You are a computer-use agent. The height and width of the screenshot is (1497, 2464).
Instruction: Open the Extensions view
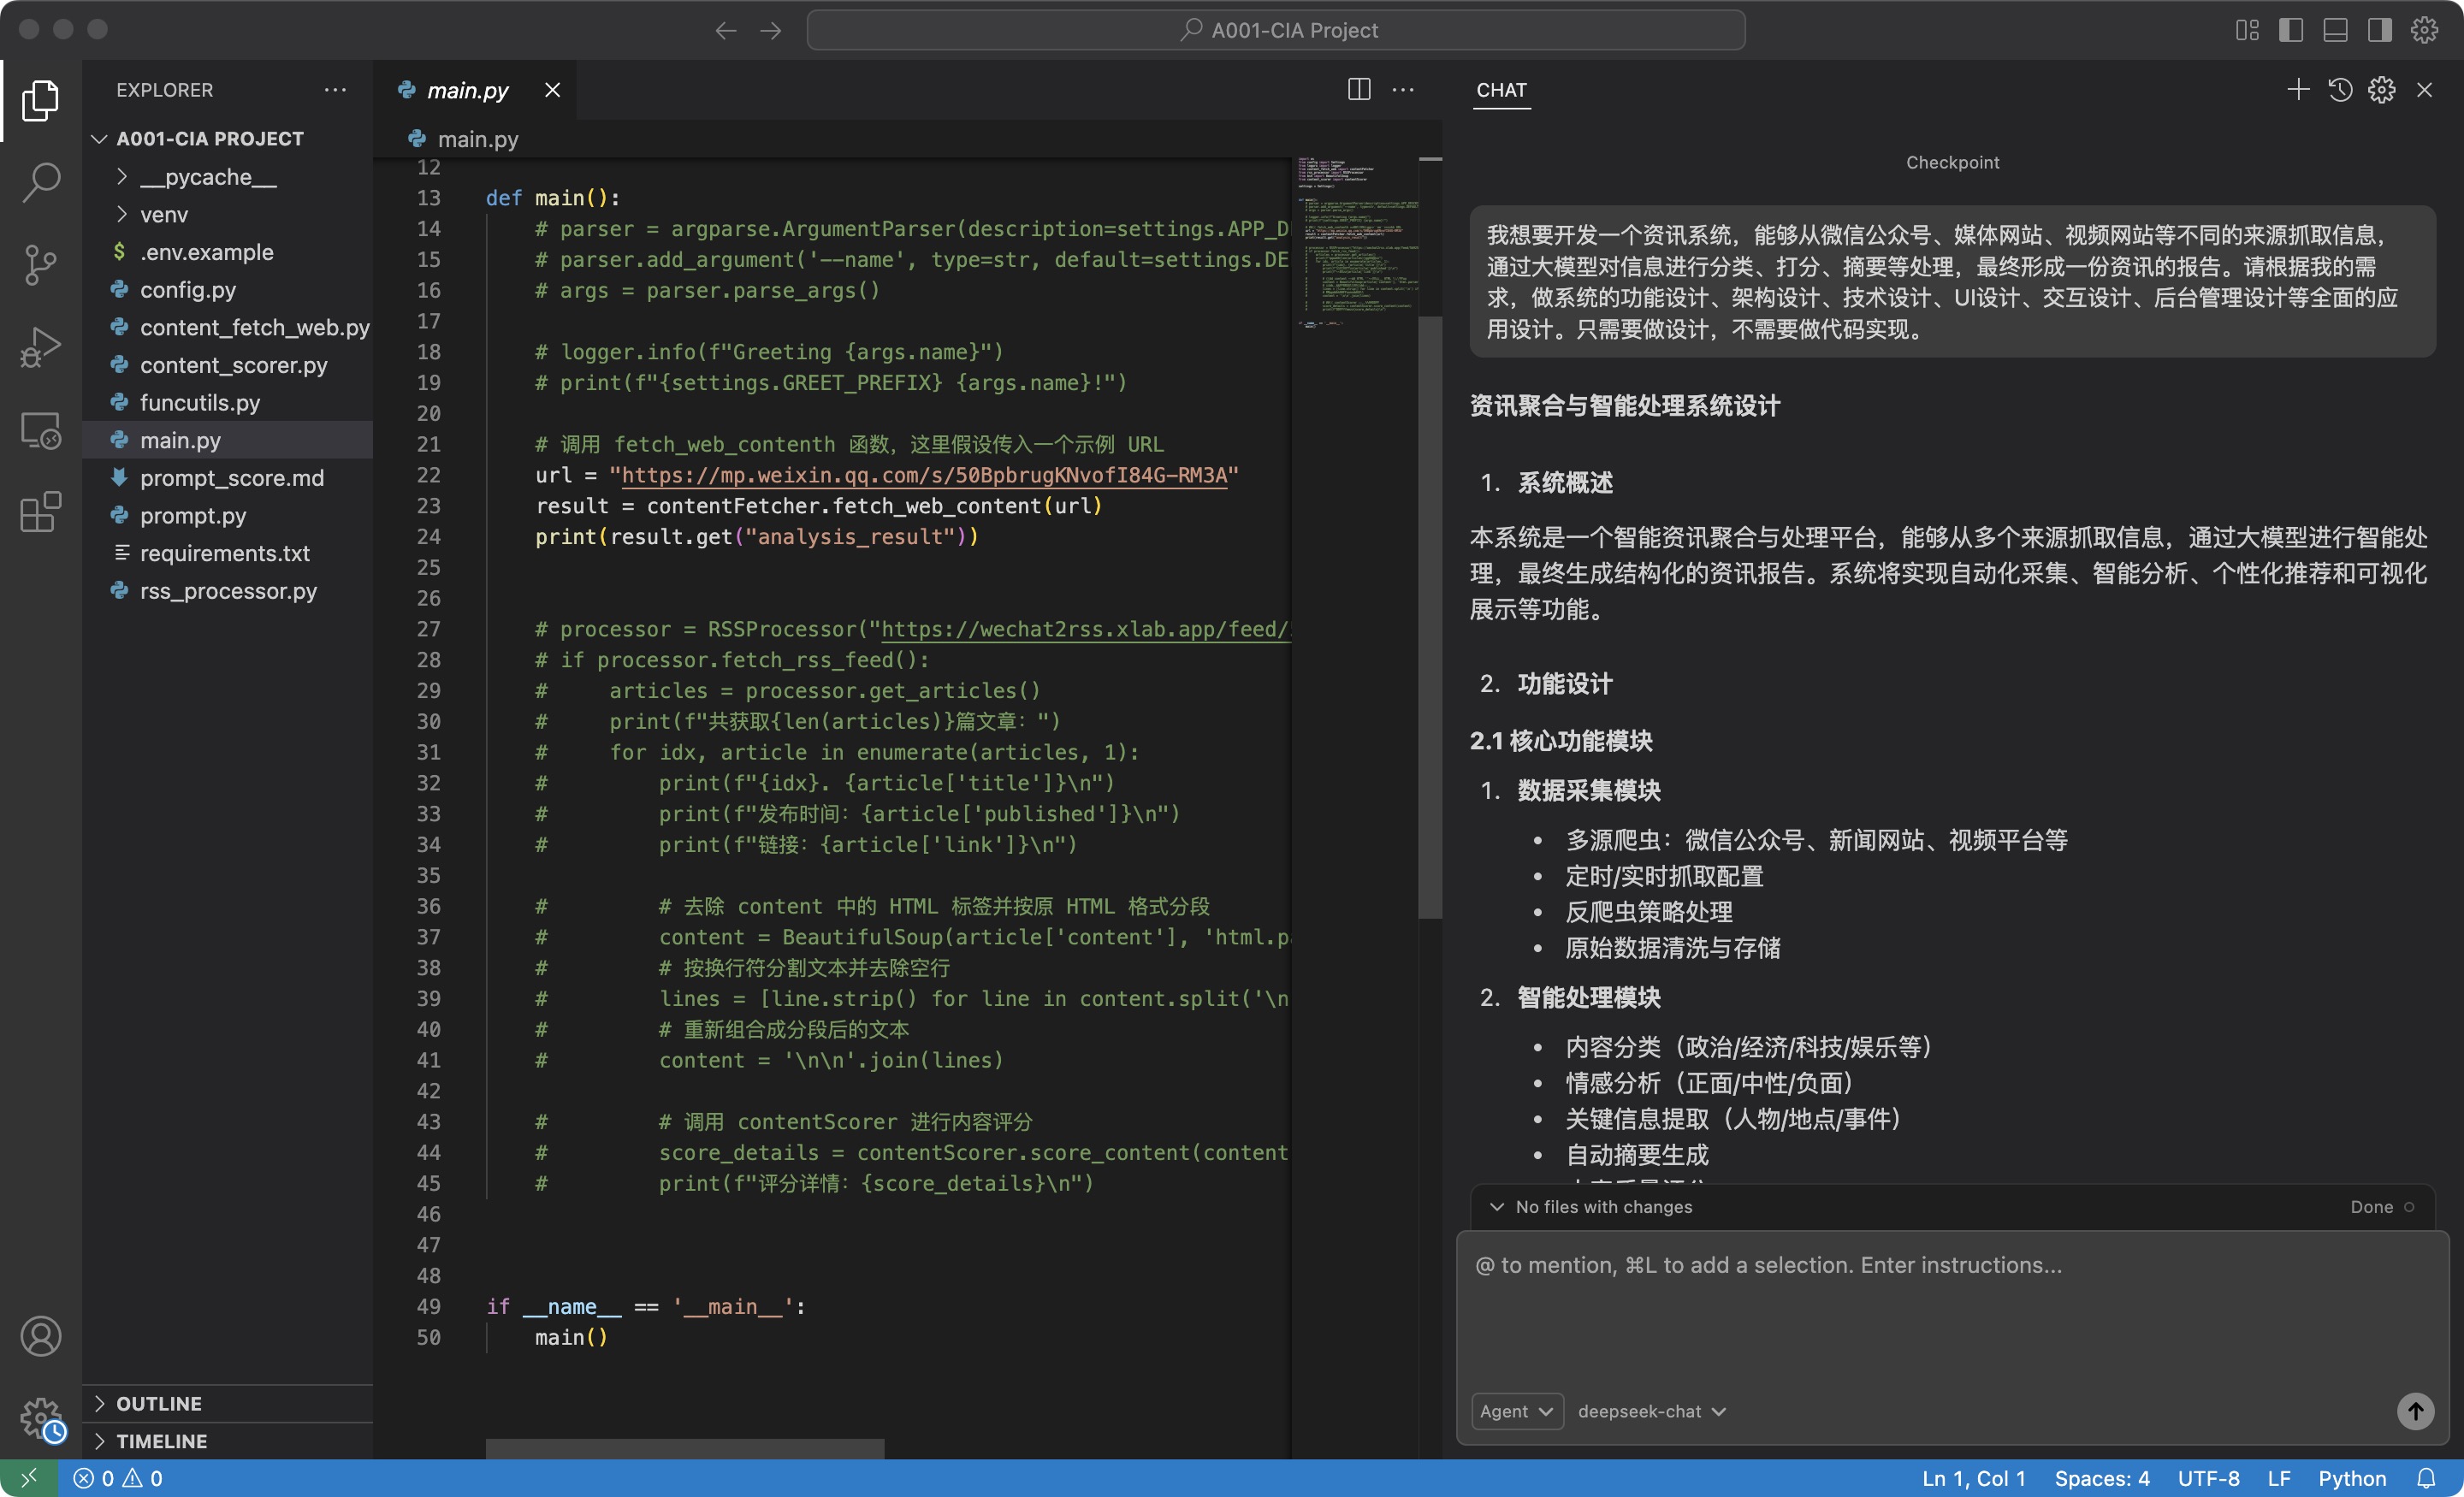40,513
